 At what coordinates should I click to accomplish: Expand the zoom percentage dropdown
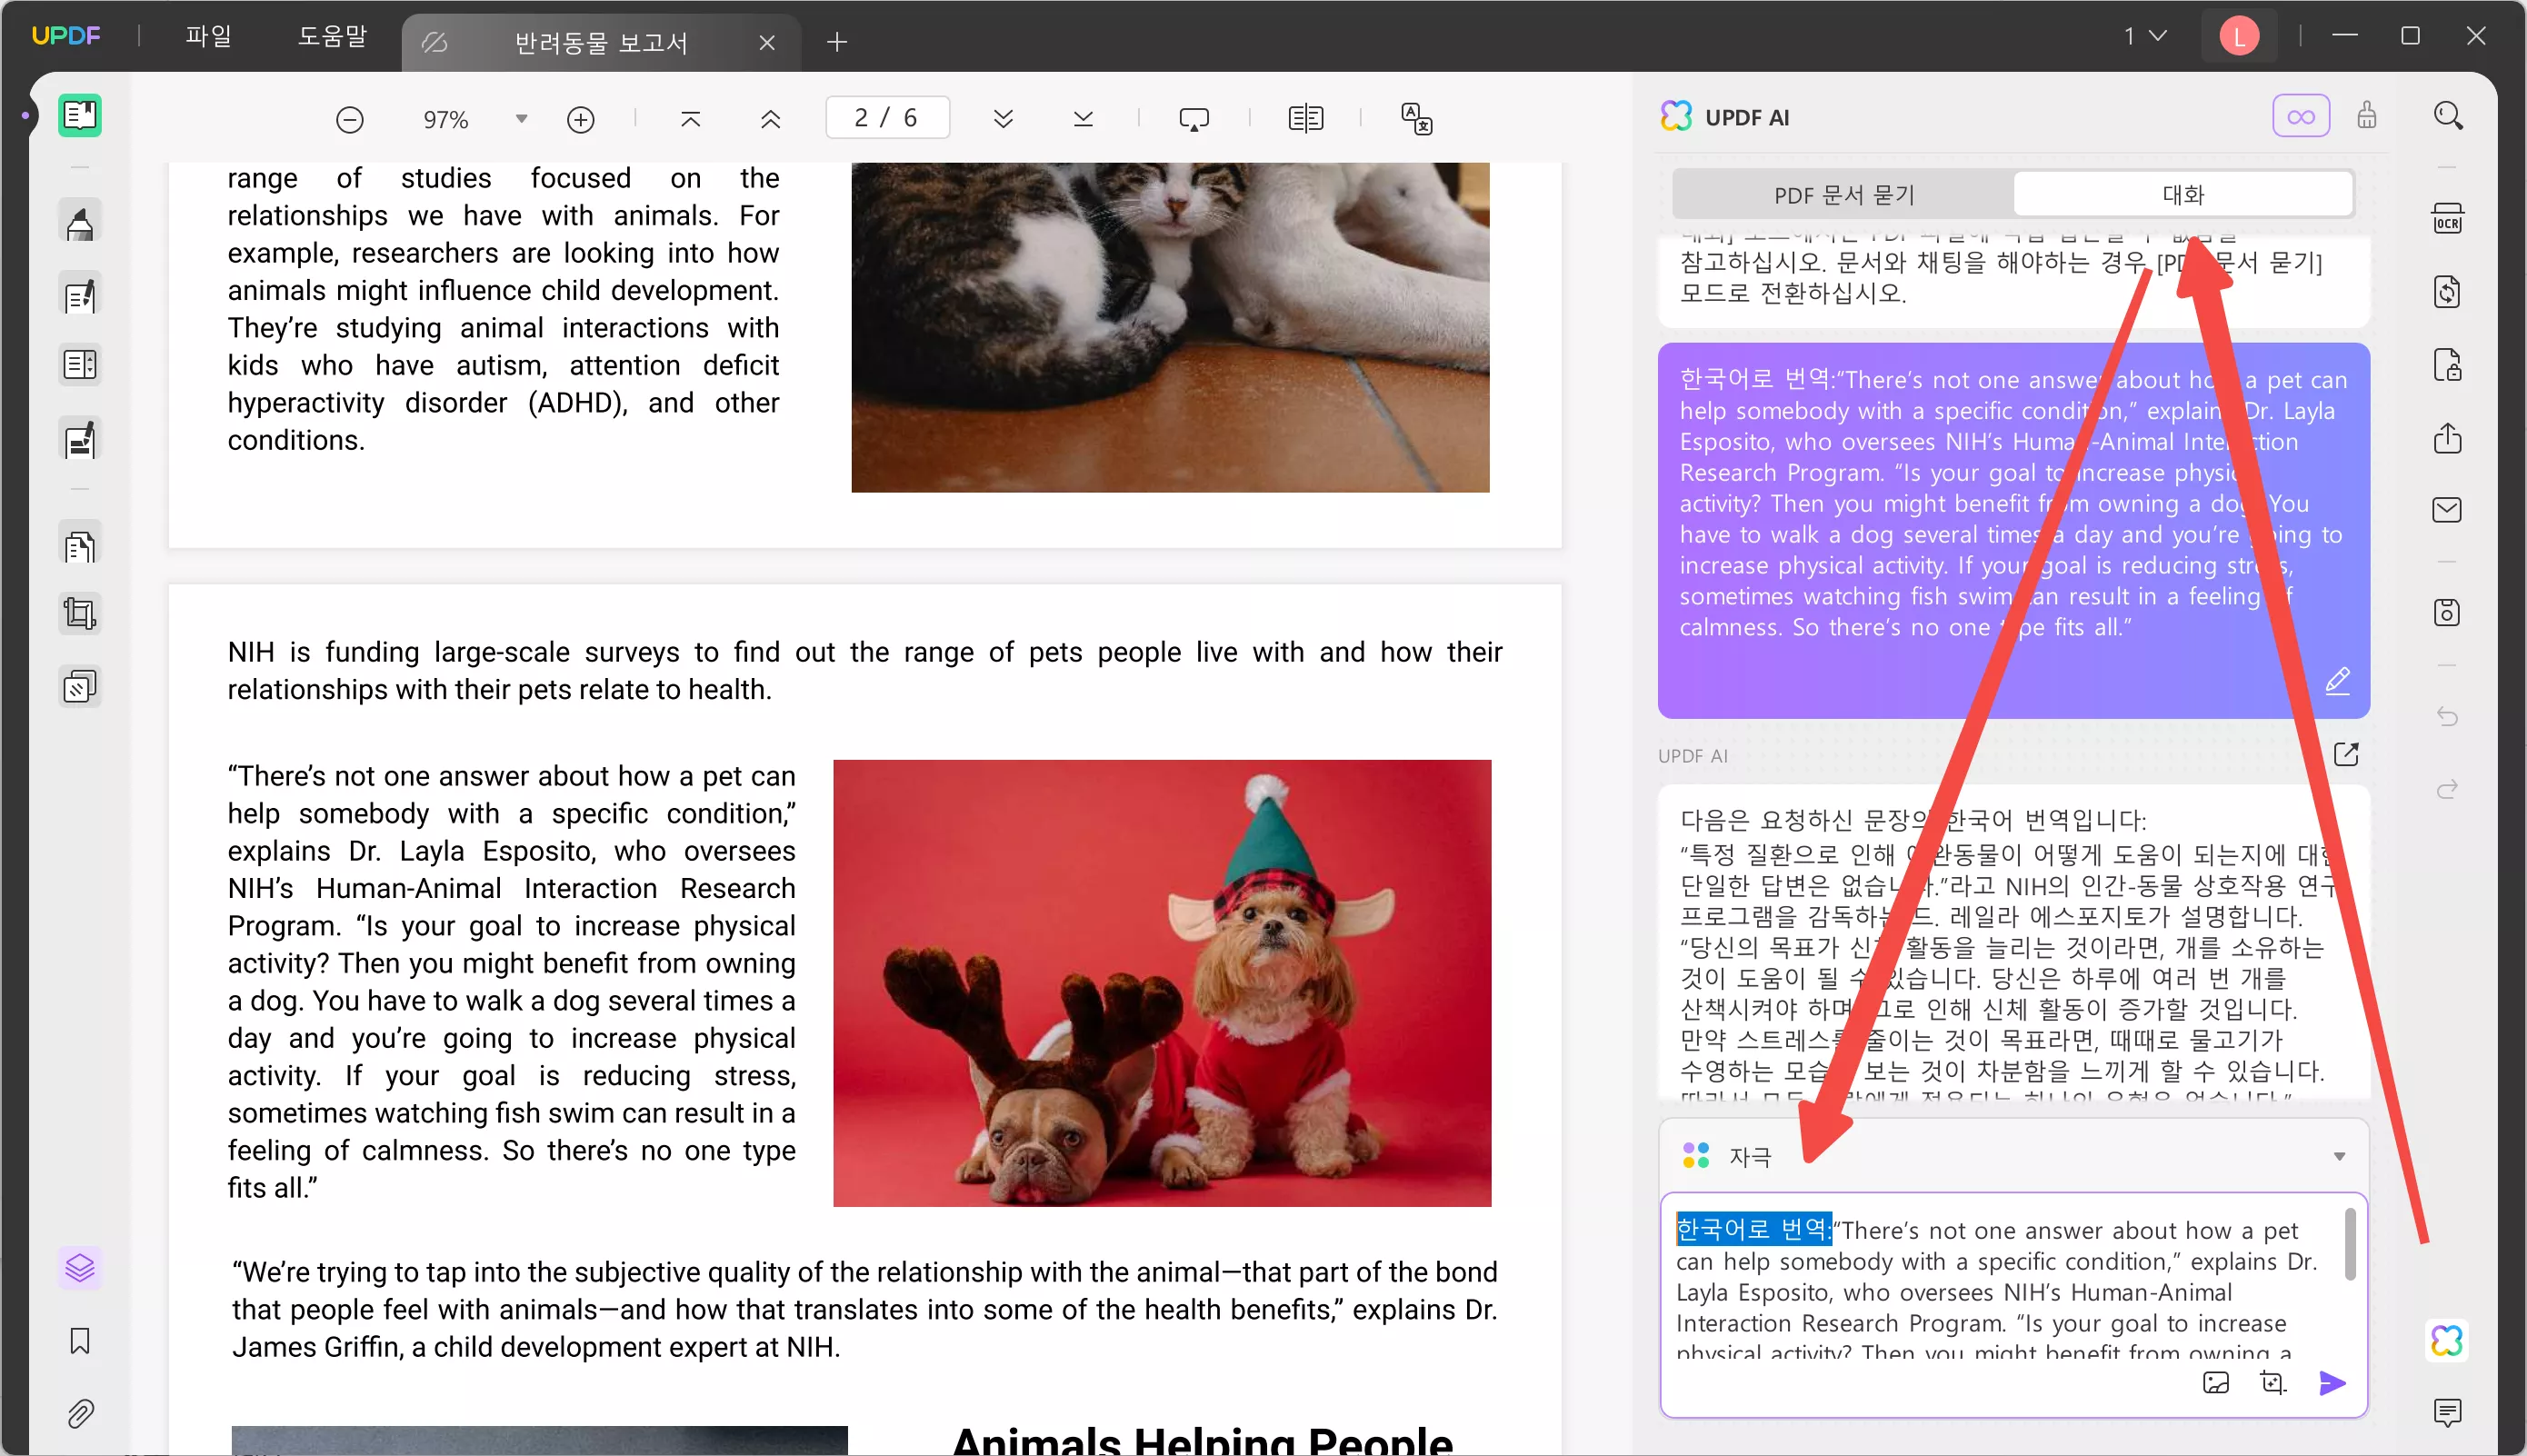pos(521,119)
